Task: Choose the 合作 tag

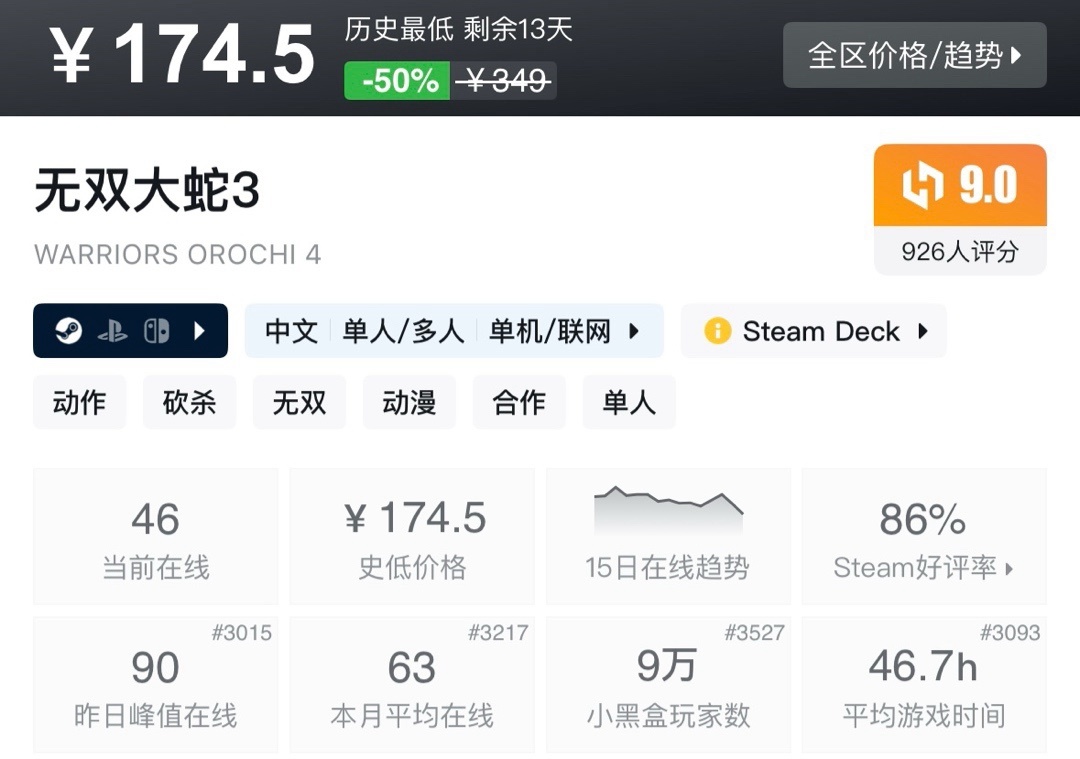Action: (520, 402)
